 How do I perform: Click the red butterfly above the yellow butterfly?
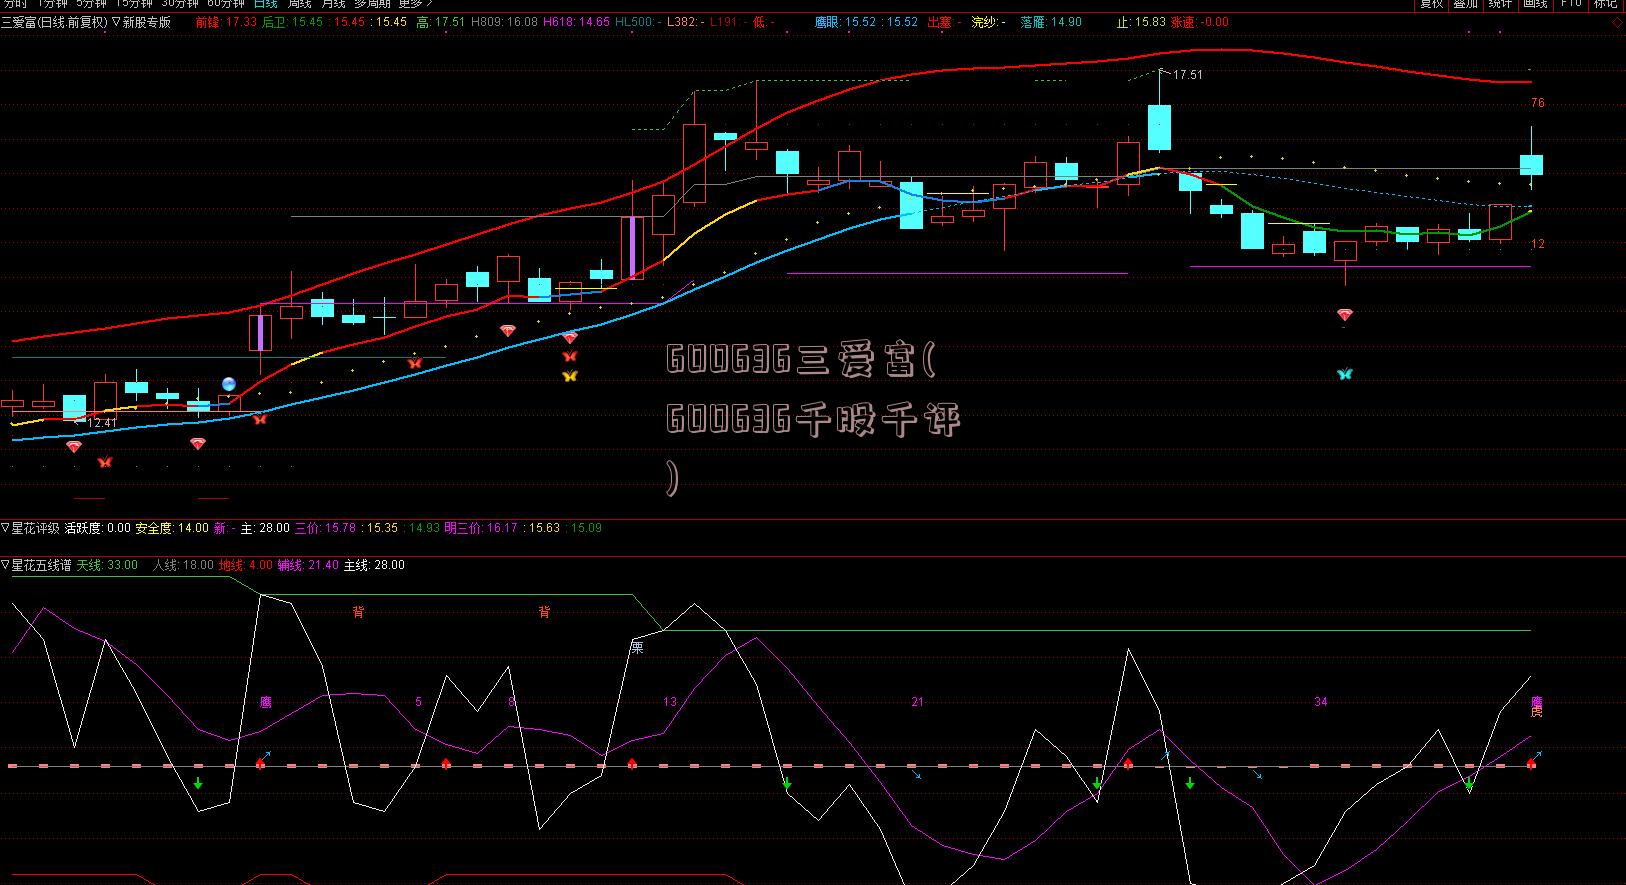pos(570,356)
